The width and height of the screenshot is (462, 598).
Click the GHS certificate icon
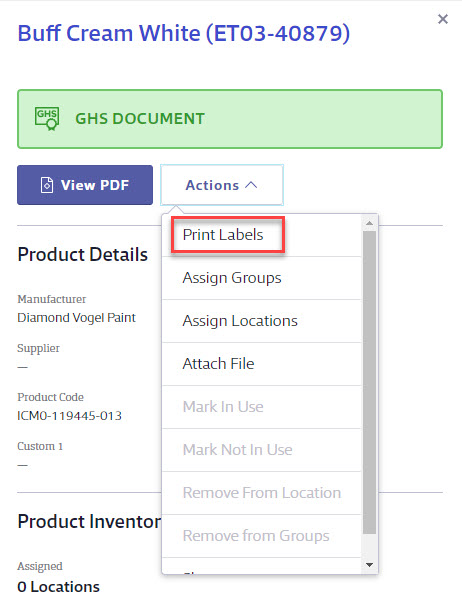pos(47,119)
